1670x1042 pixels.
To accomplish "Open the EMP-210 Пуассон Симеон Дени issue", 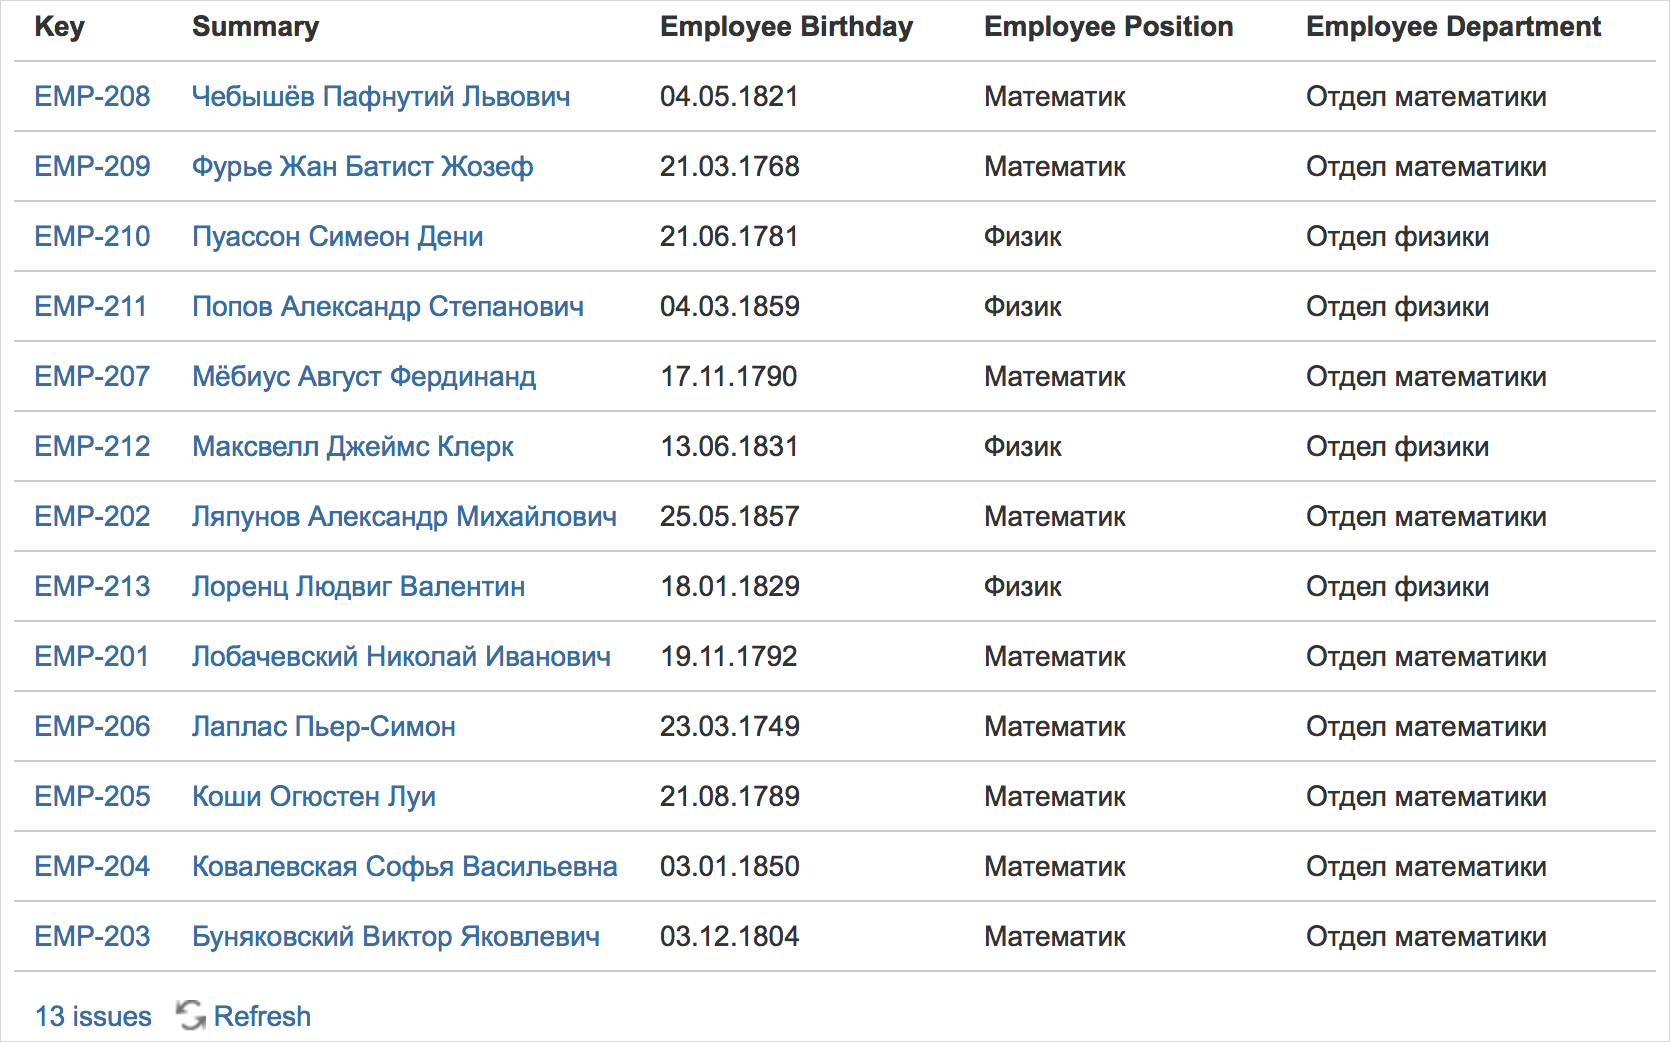I will pos(92,236).
